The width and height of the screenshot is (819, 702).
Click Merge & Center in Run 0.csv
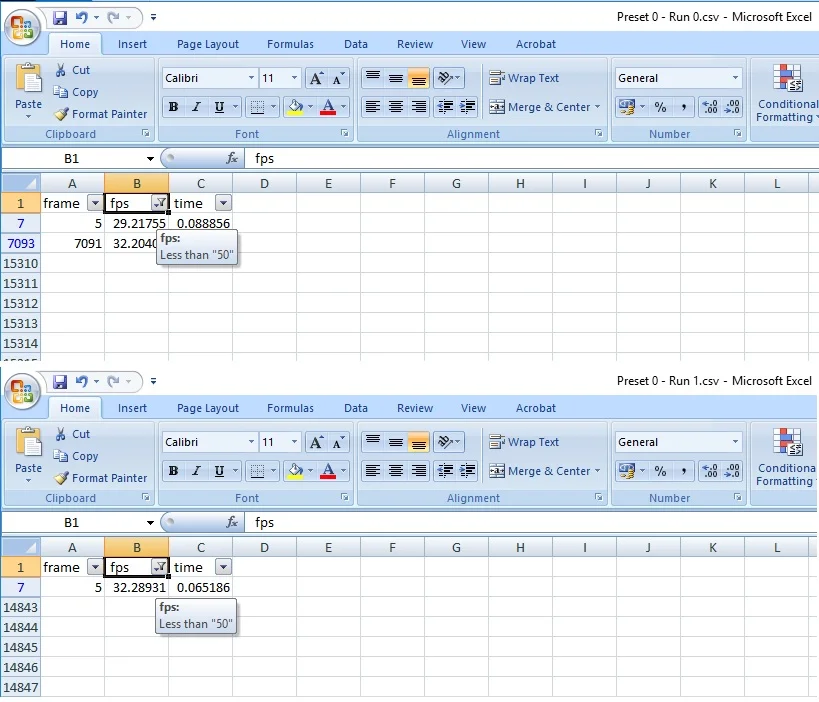point(545,107)
